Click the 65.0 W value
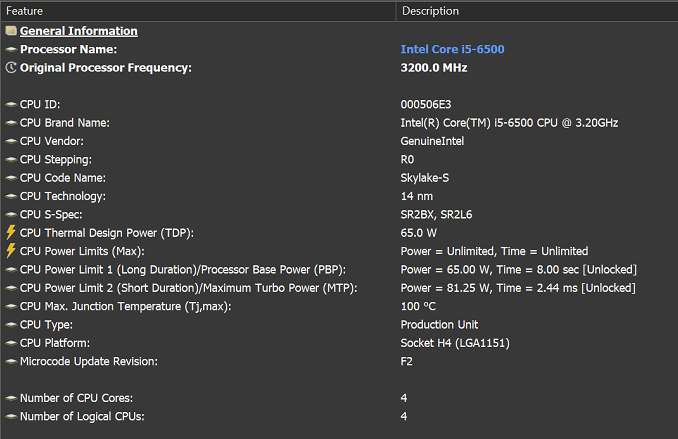Viewport: 678px width, 439px height. tap(418, 233)
